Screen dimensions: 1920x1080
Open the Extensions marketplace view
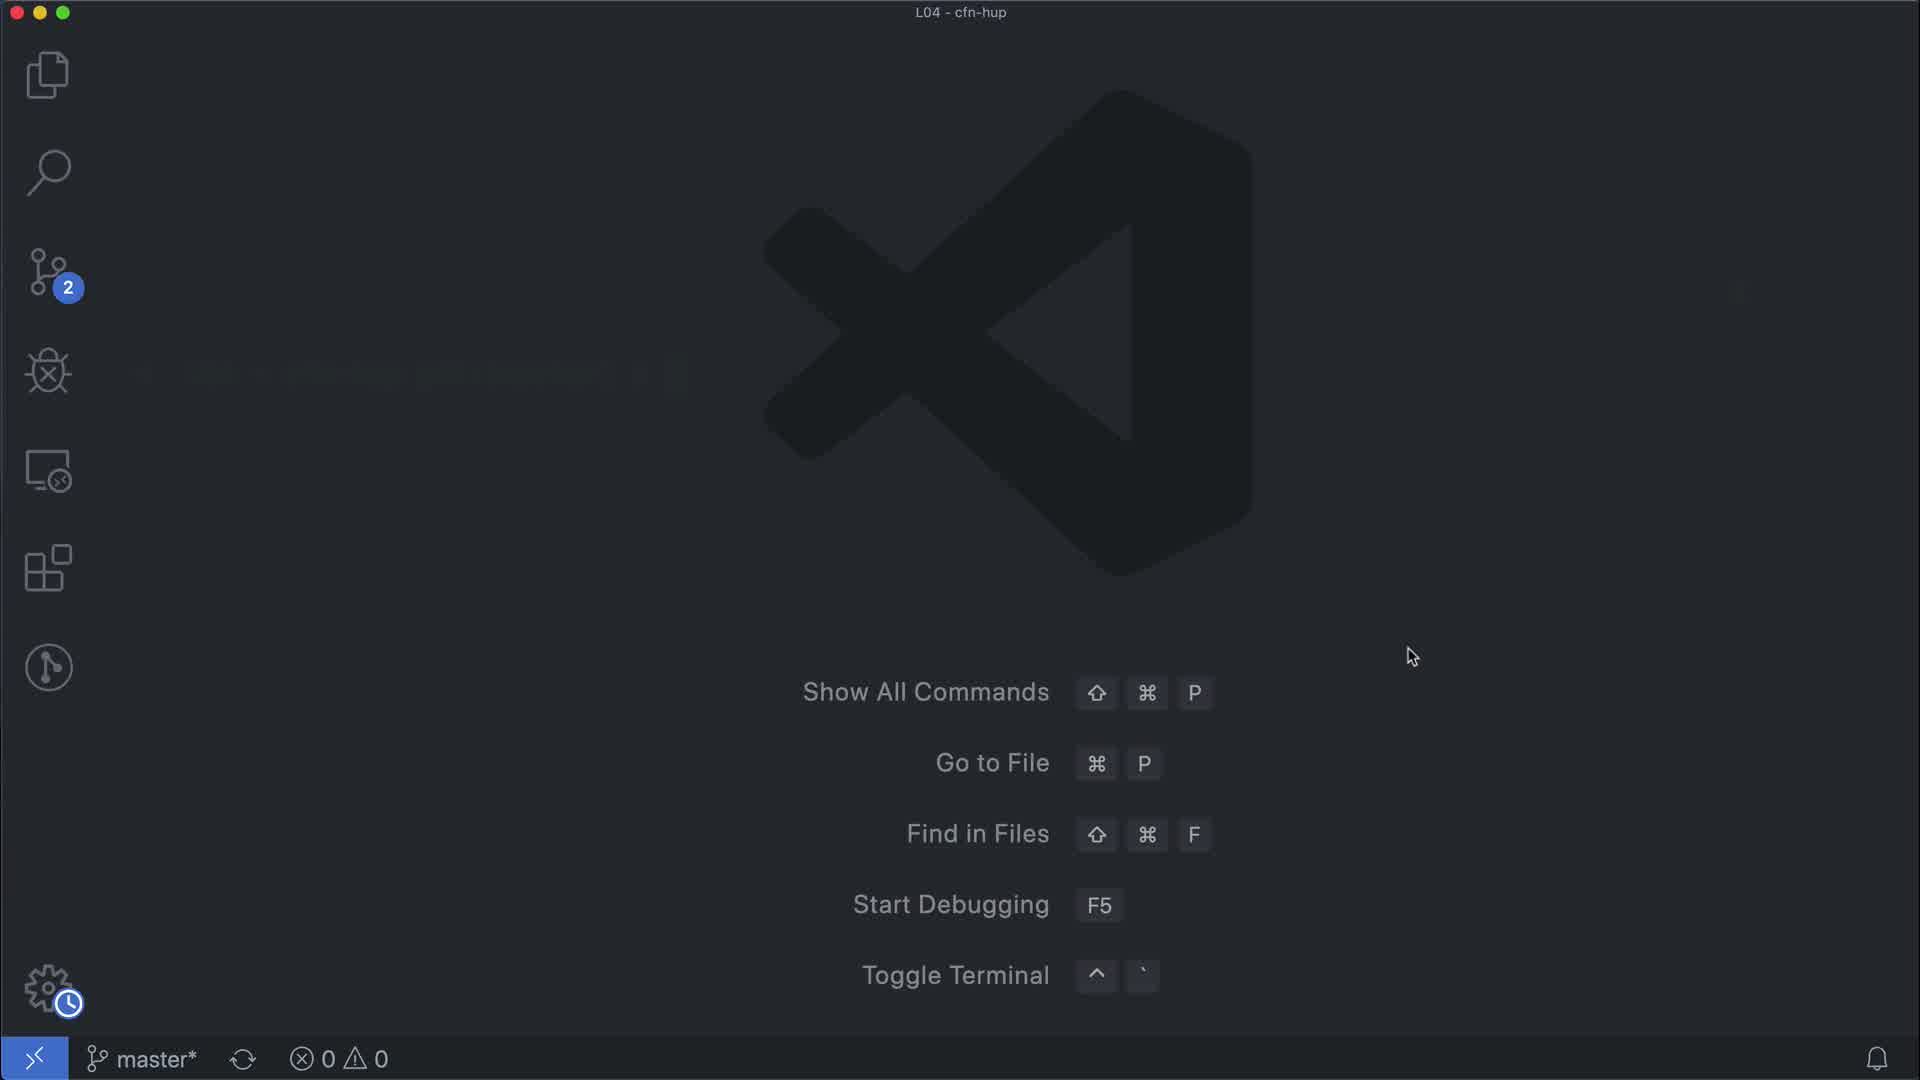pyautogui.click(x=48, y=568)
